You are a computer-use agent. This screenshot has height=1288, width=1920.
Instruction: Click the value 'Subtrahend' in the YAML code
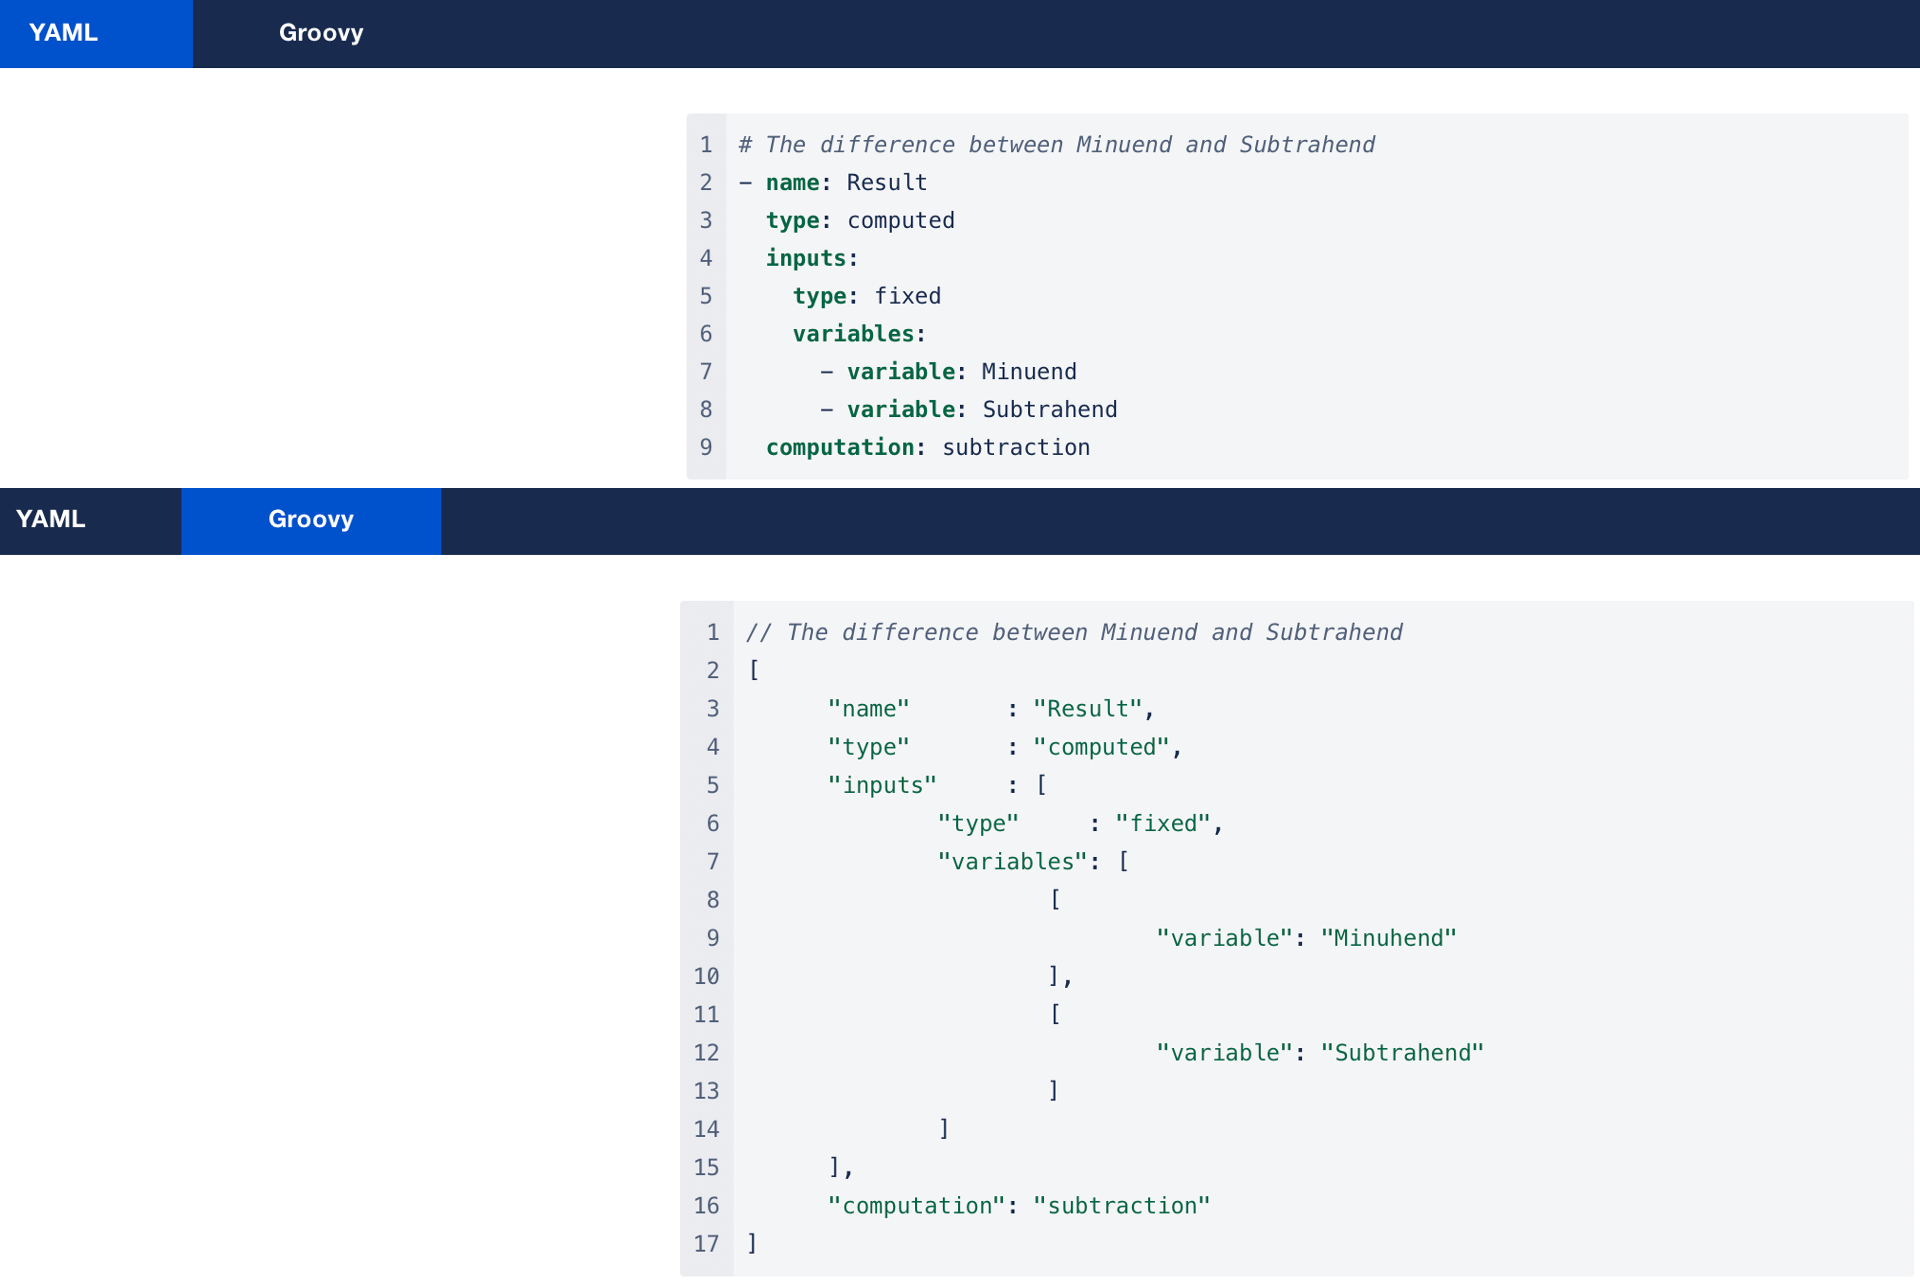1049,410
